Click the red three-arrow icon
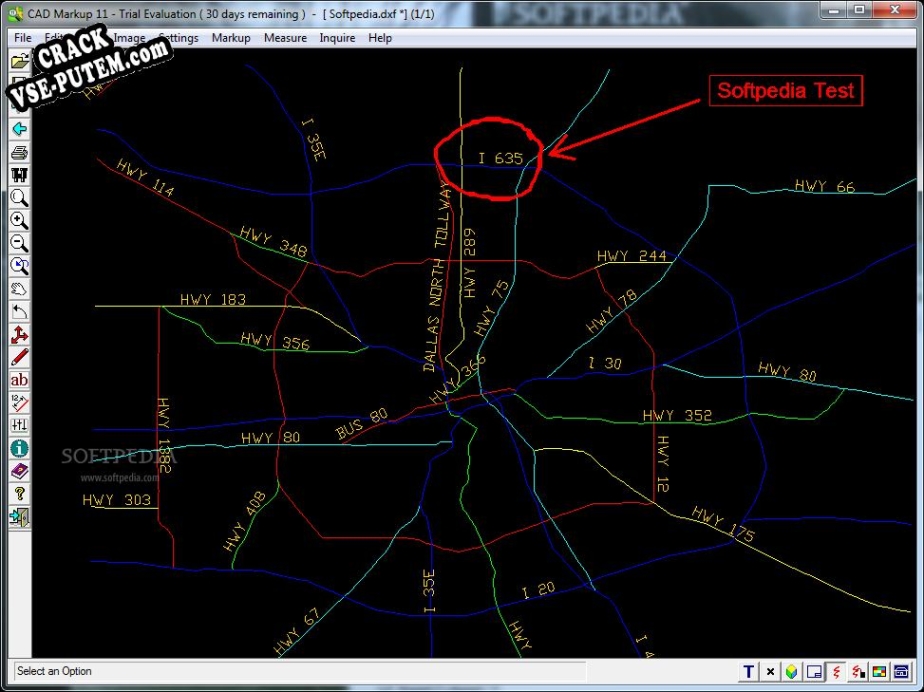924x692 pixels. click(19, 334)
